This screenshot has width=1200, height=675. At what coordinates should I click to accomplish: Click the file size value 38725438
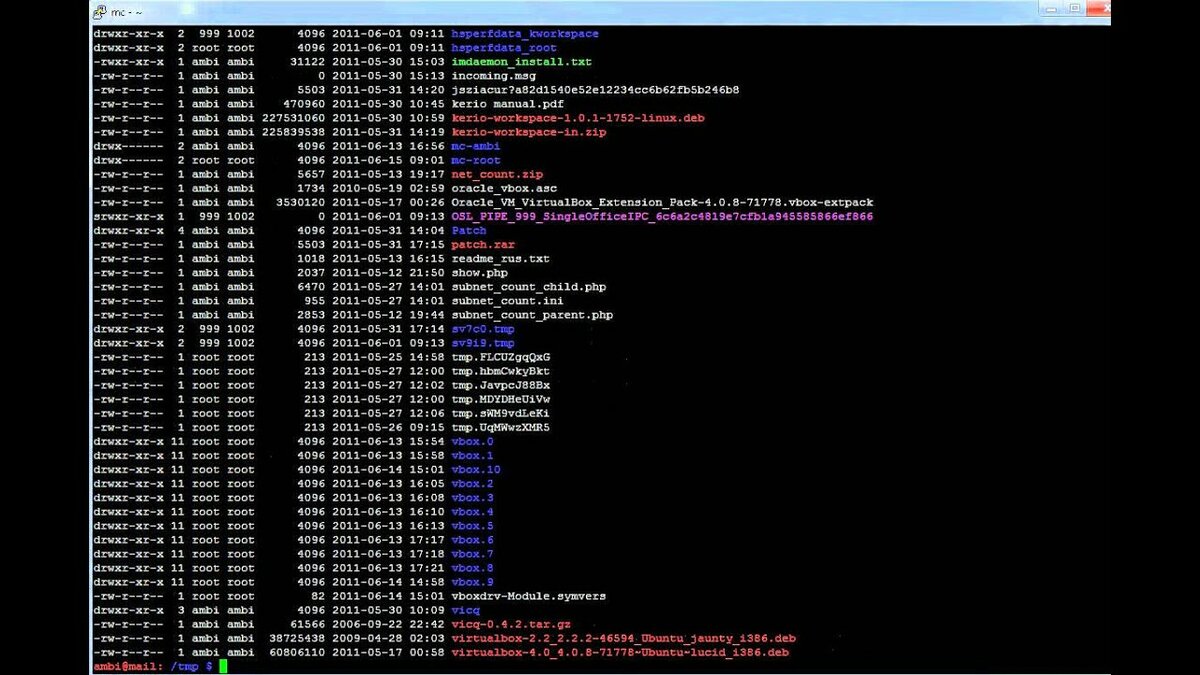pyautogui.click(x=298, y=638)
